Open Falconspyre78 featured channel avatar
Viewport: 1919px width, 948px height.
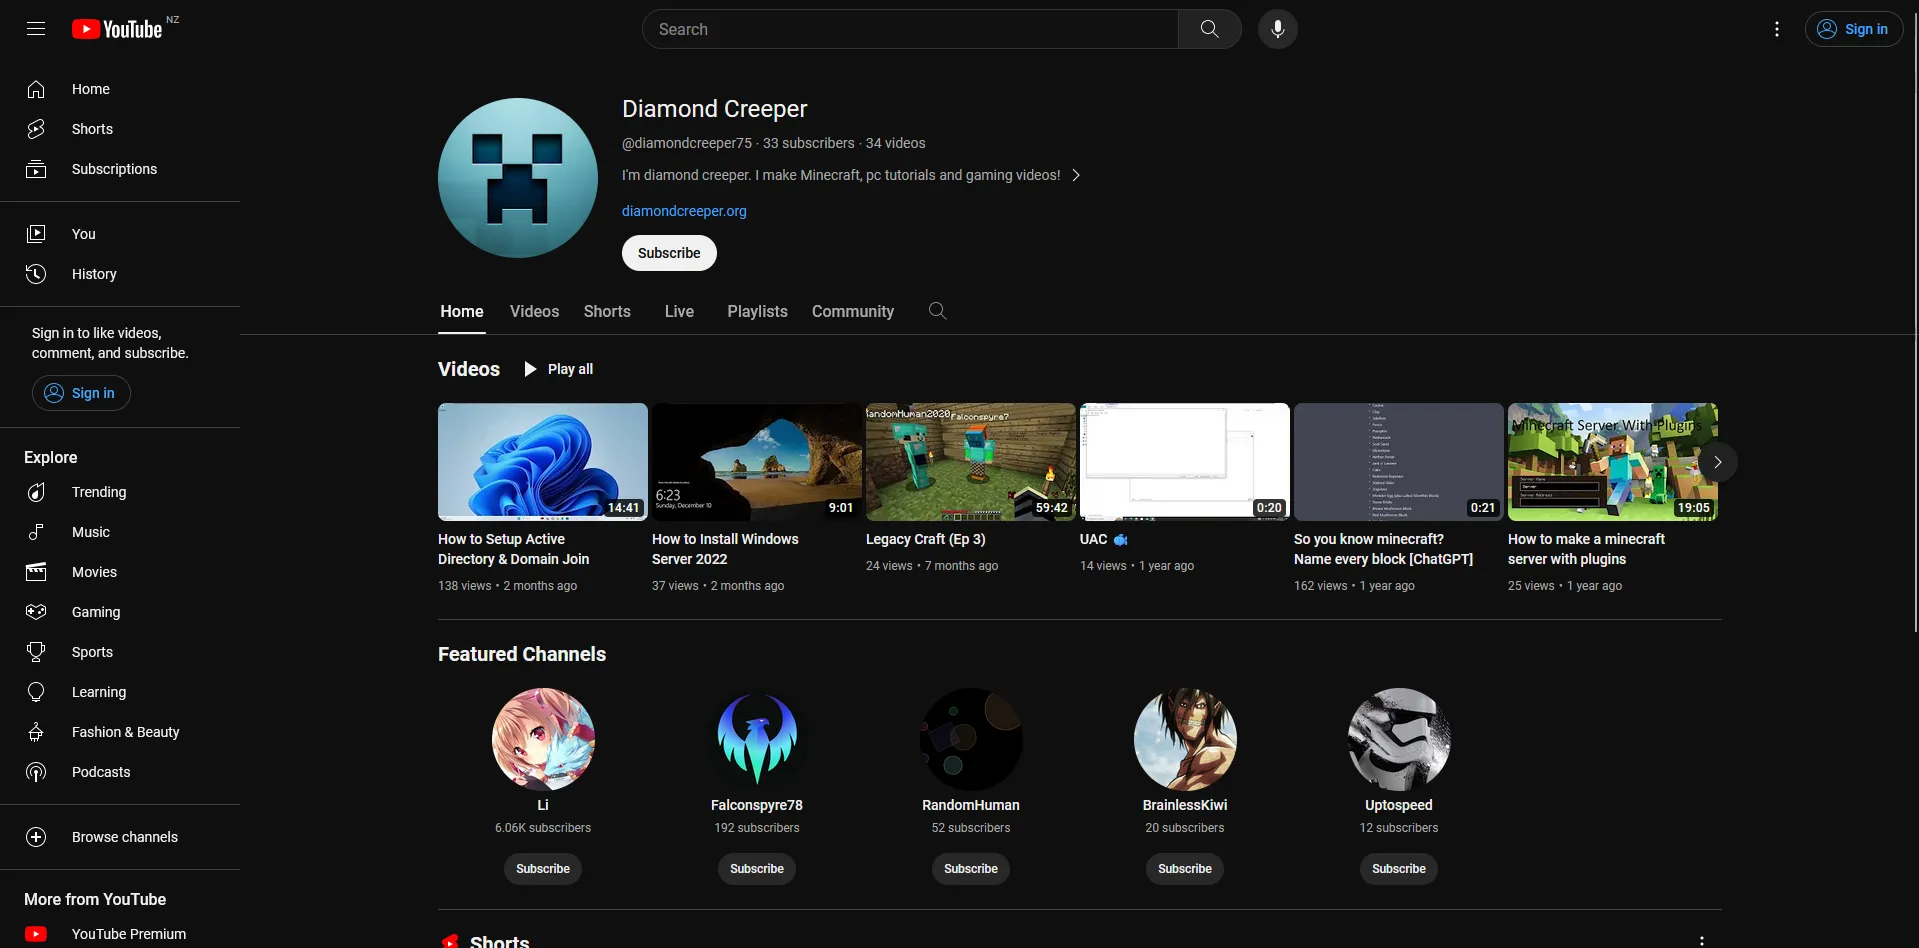pyautogui.click(x=757, y=739)
